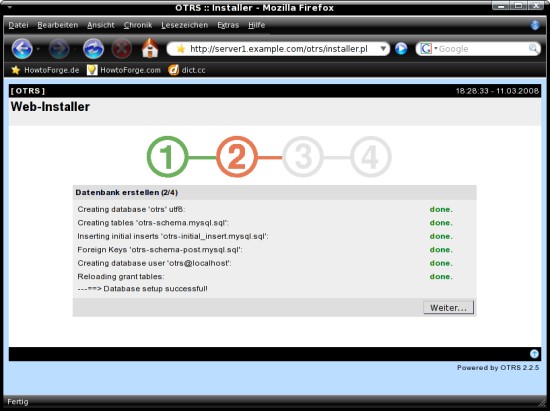Click the Google search engine icon
550x411 pixels.
(x=425, y=49)
